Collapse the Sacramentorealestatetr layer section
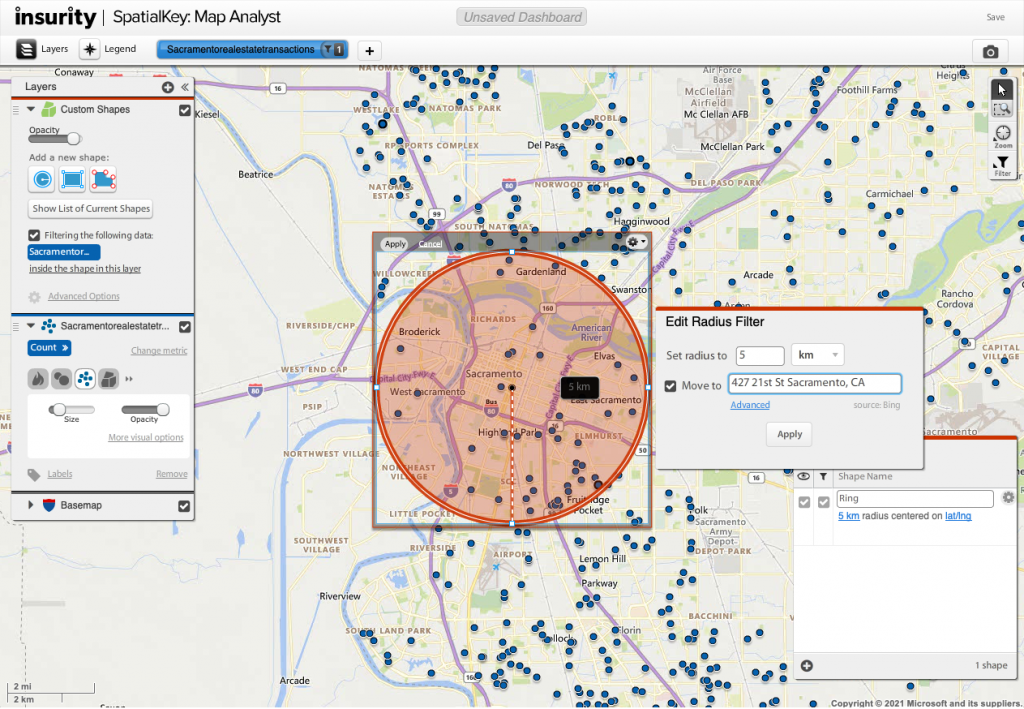This screenshot has height=709, width=1024. click(x=31, y=326)
